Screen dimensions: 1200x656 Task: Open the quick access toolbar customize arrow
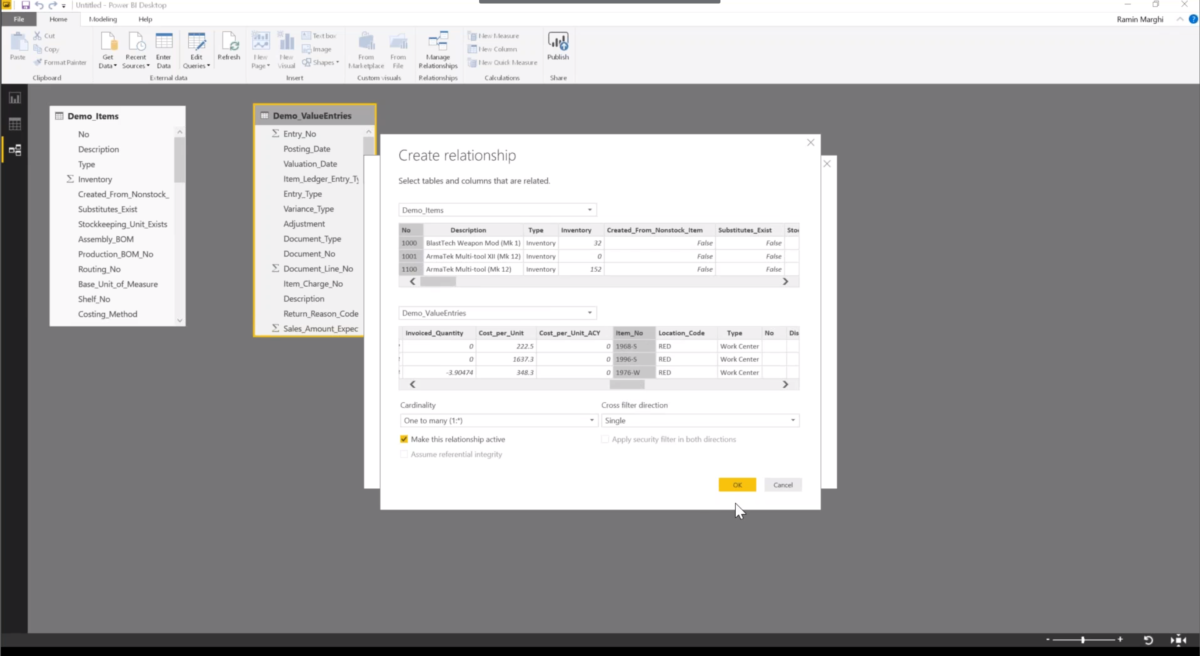pos(63,5)
